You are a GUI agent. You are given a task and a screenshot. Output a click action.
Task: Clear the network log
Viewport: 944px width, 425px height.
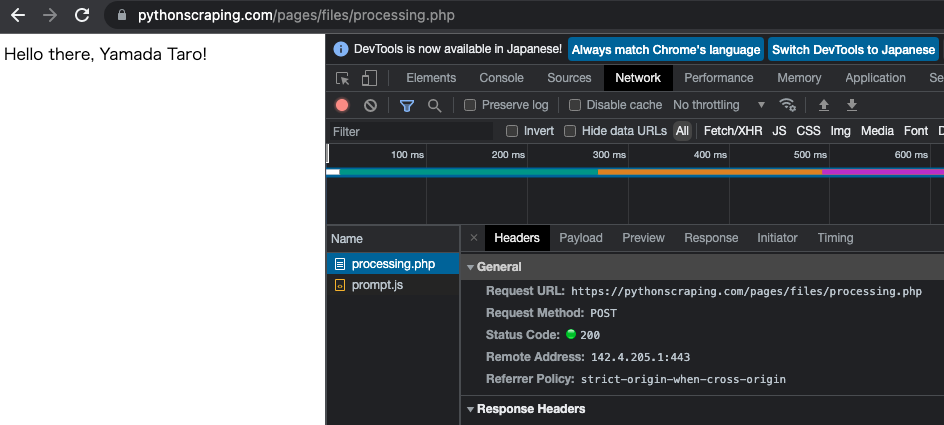pyautogui.click(x=370, y=105)
